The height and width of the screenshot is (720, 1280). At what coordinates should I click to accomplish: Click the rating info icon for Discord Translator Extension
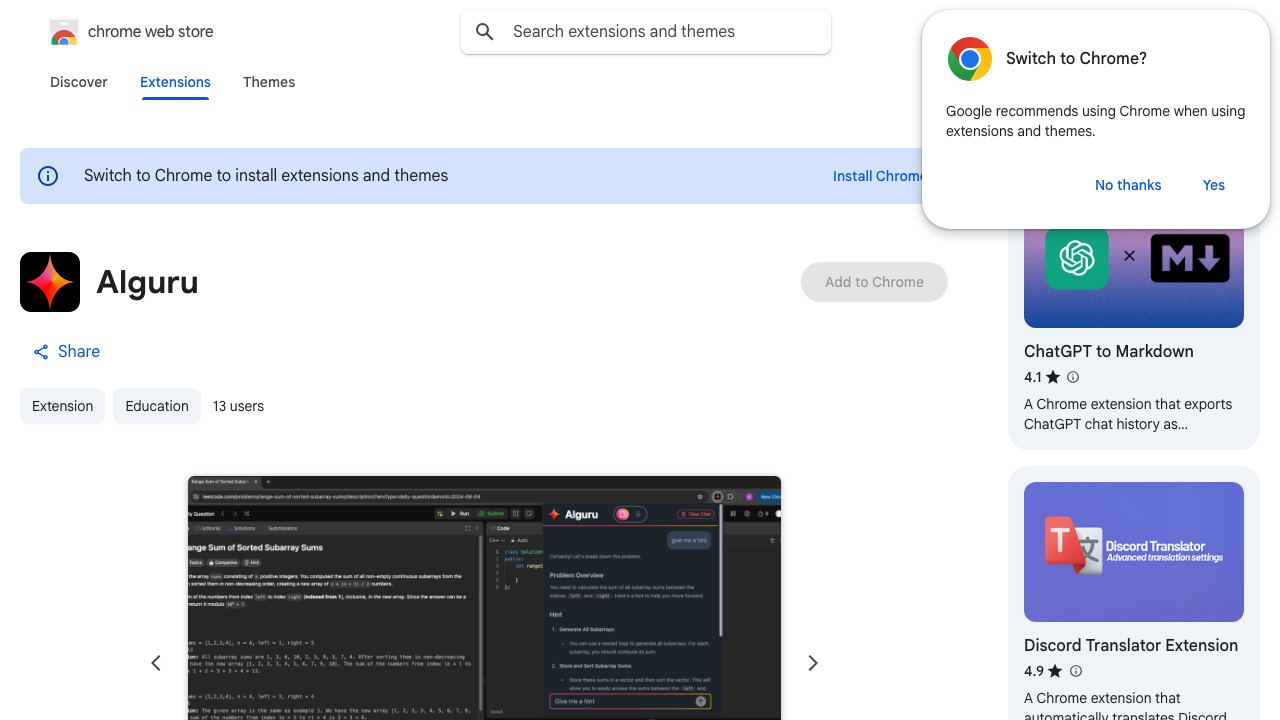point(1076,671)
